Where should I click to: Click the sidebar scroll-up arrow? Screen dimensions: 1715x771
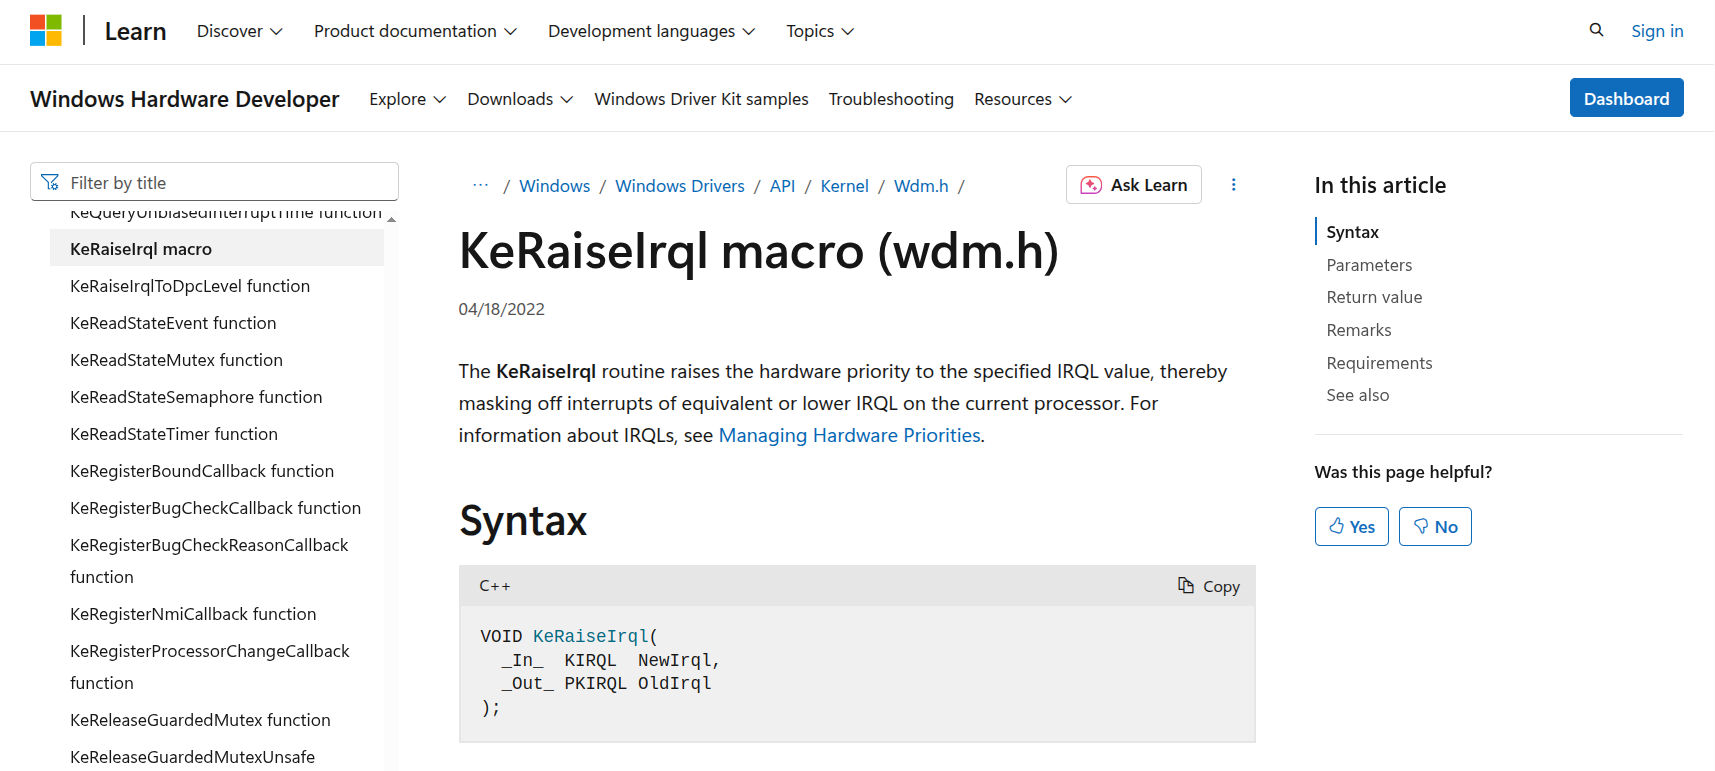[x=391, y=219]
